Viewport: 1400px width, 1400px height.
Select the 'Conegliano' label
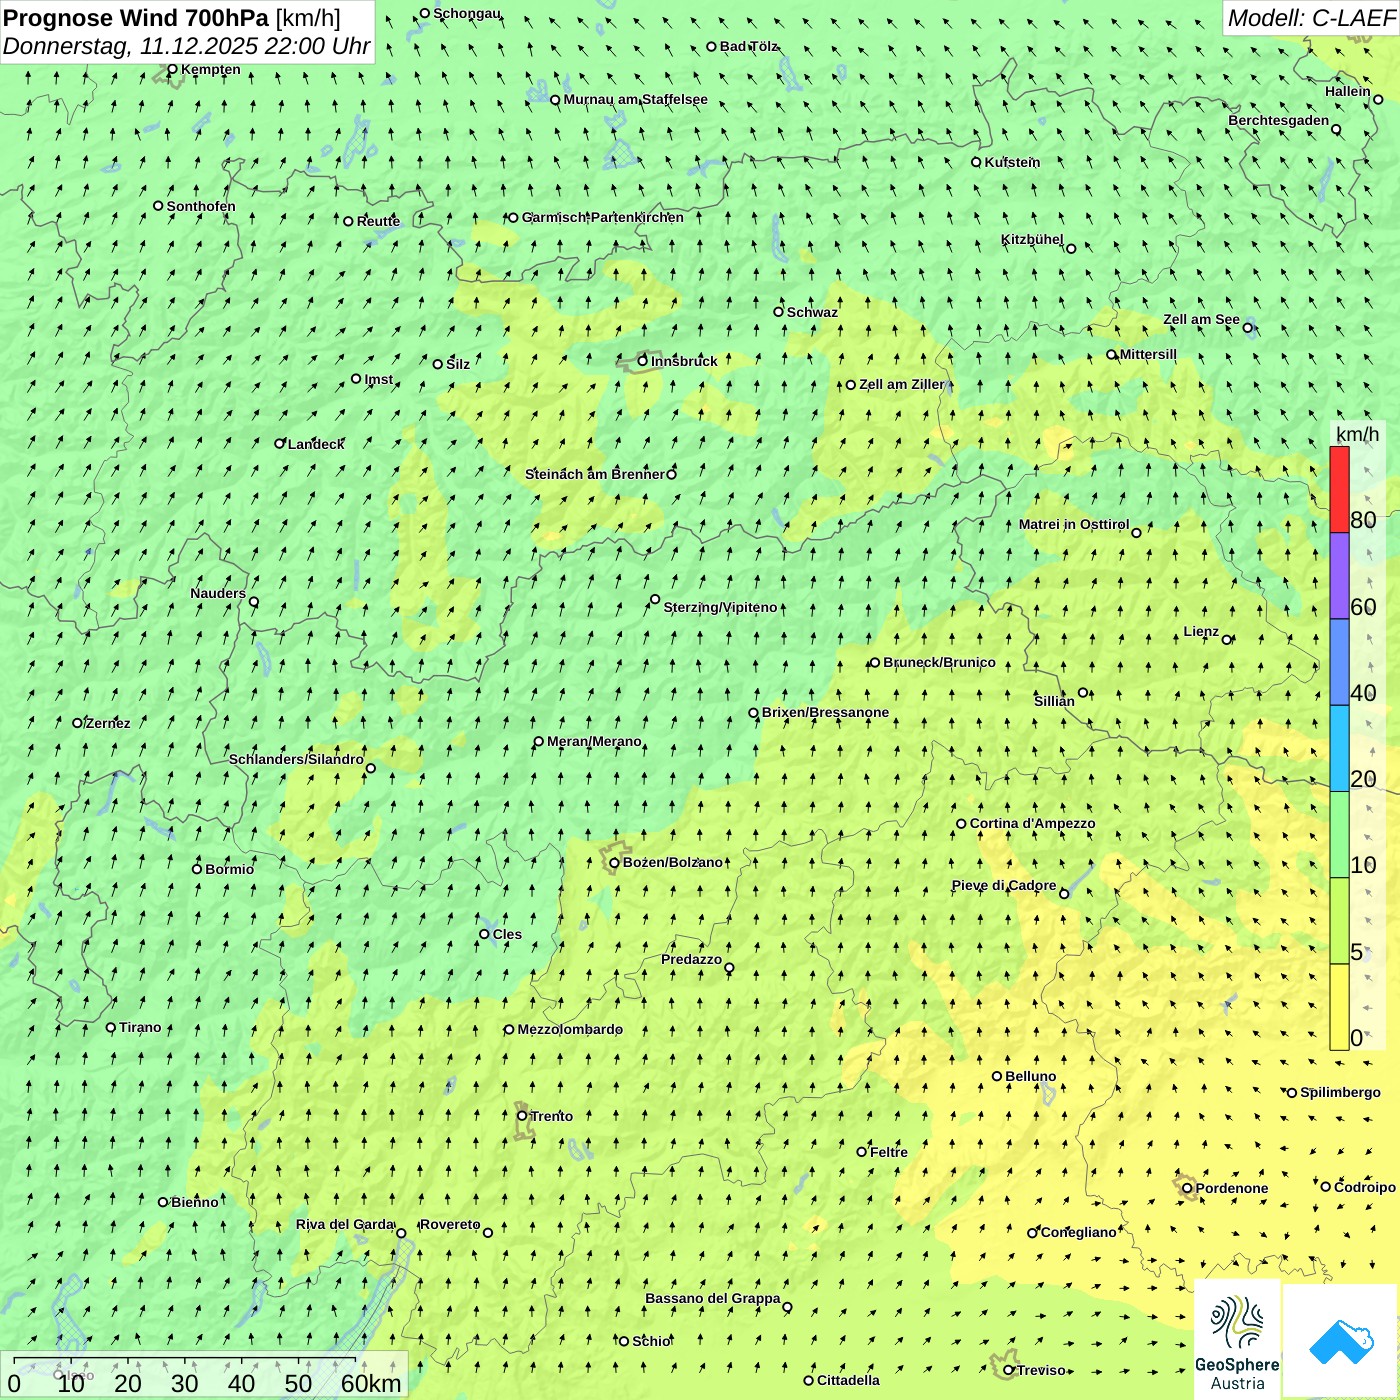pos(1078,1232)
